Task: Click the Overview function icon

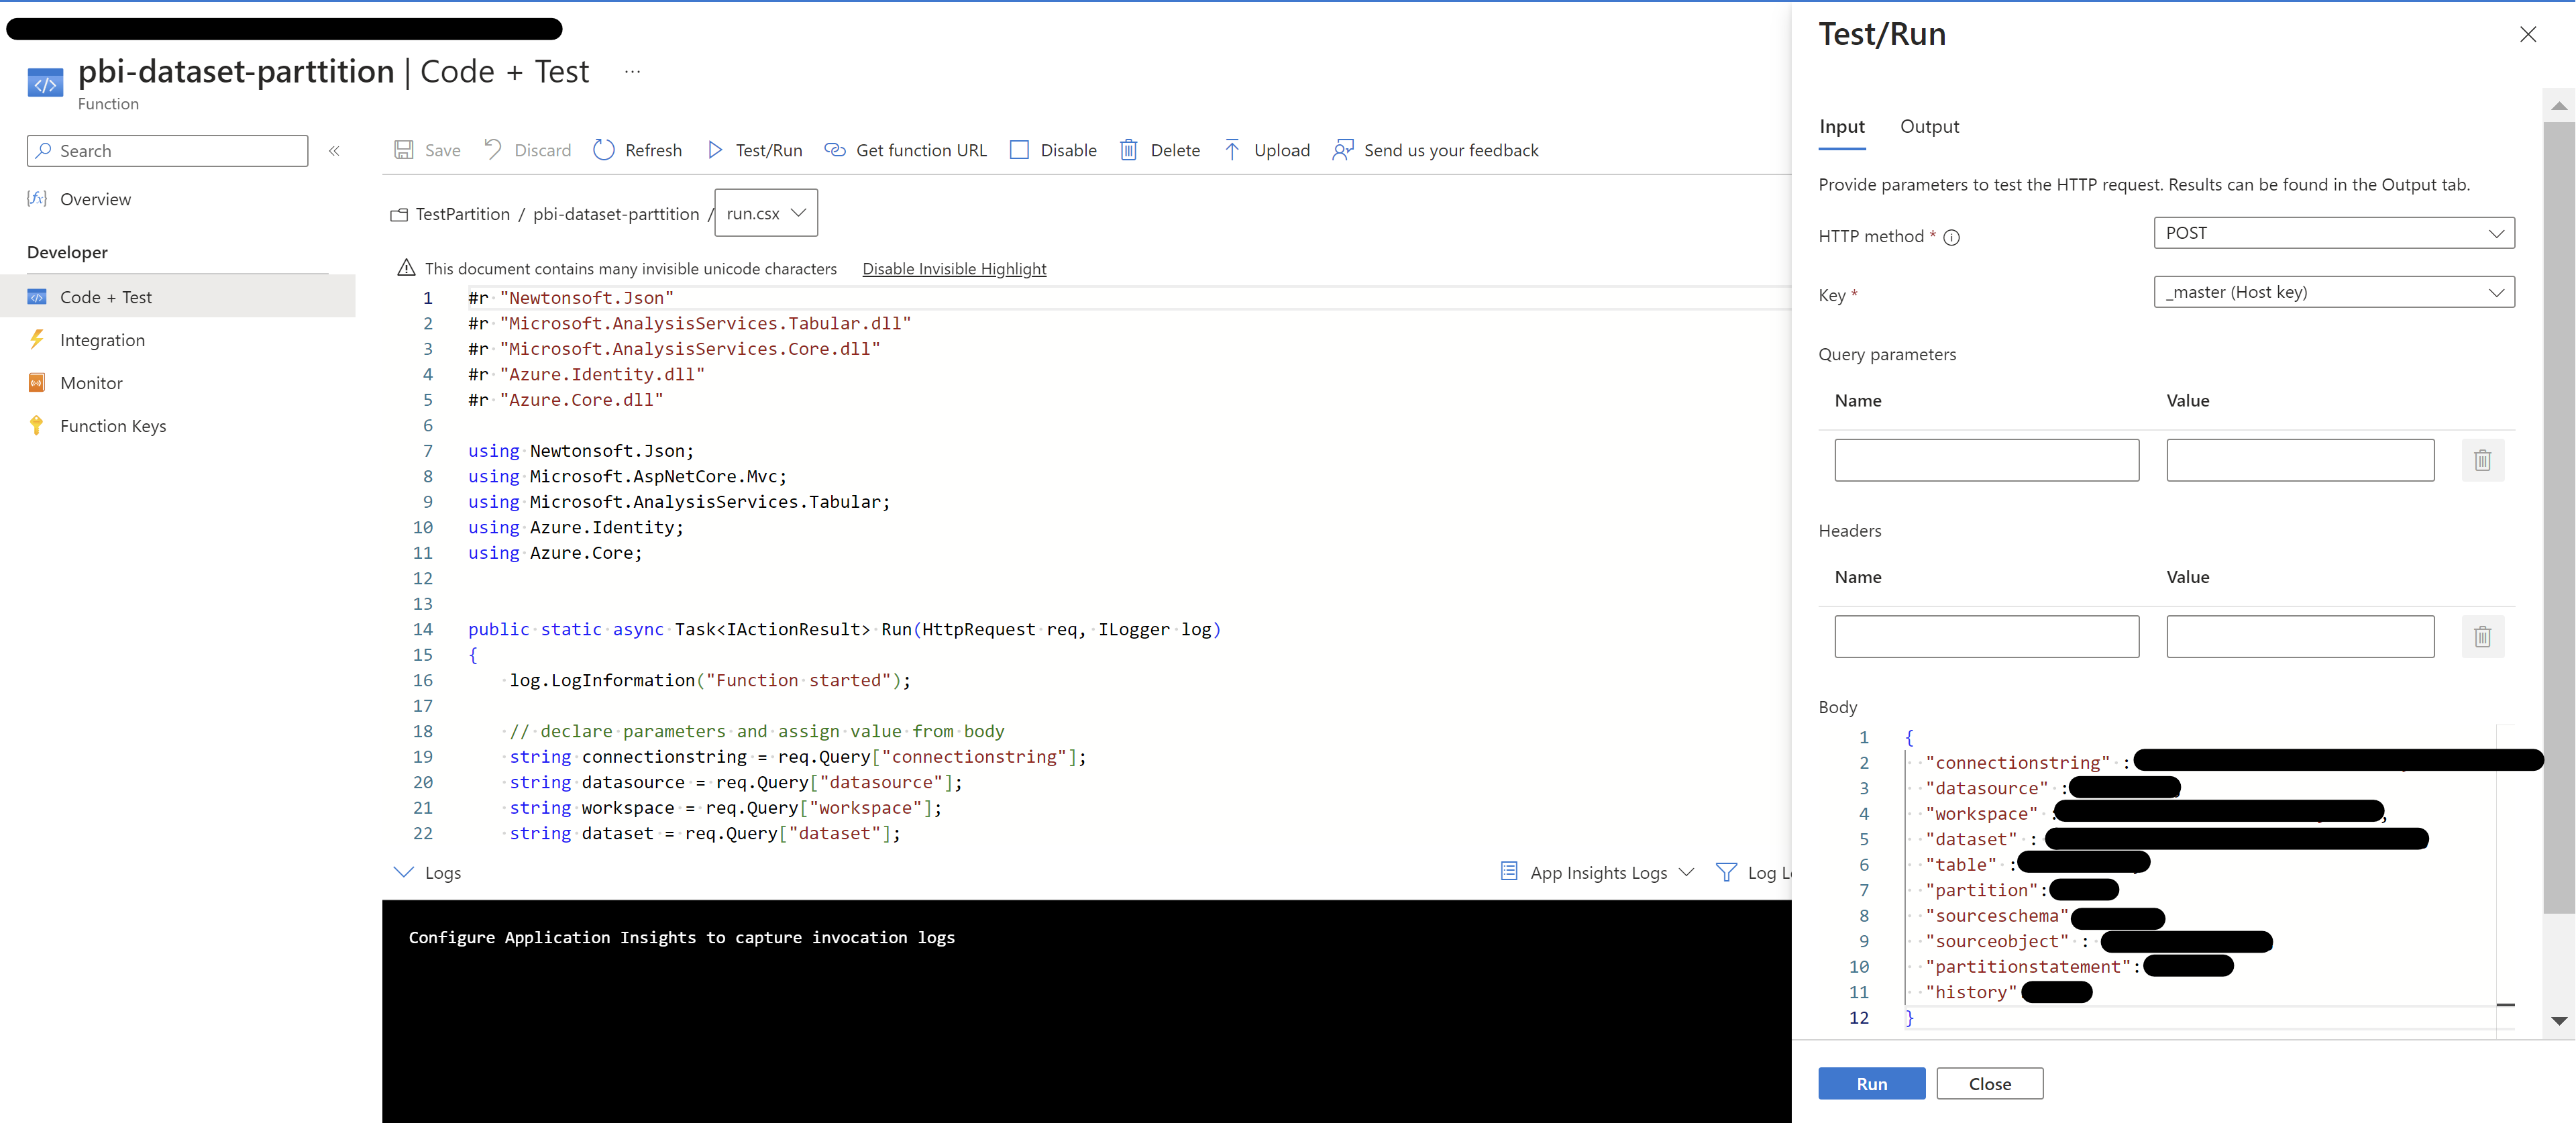Action: coord(37,198)
